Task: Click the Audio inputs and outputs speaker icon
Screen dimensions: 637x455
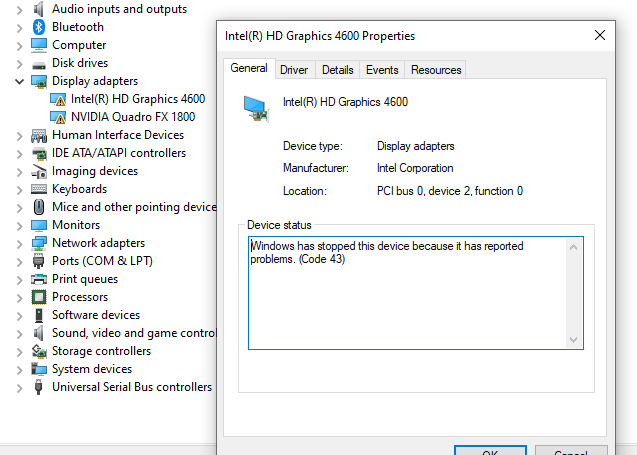Action: (39, 9)
